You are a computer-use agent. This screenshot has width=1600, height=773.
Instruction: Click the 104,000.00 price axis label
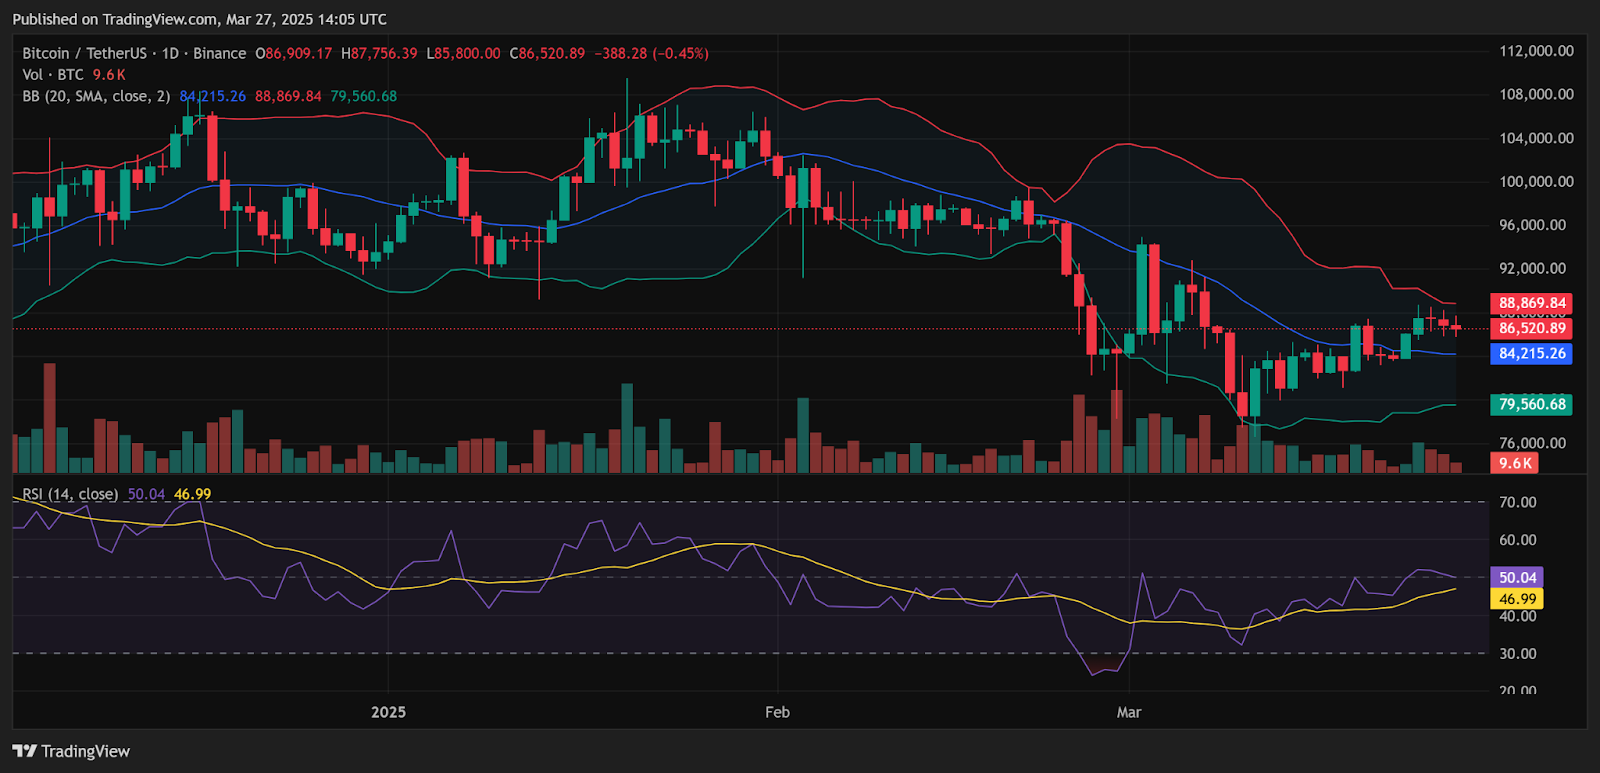pos(1536,138)
